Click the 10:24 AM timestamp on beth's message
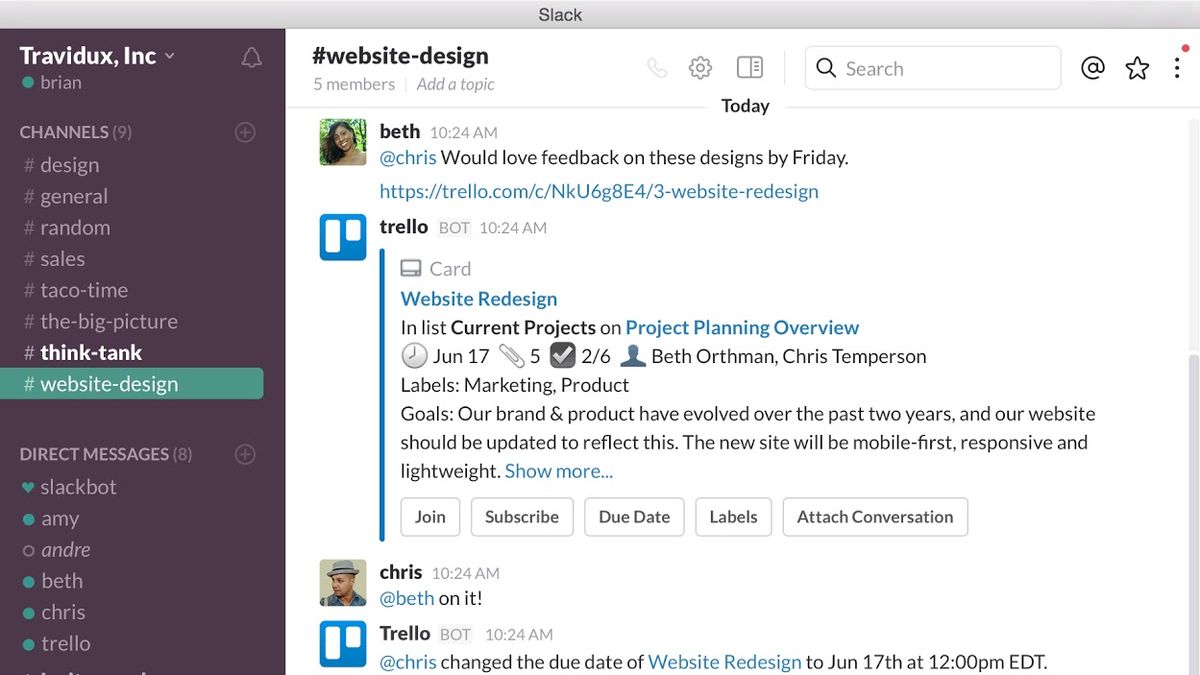 [x=463, y=132]
